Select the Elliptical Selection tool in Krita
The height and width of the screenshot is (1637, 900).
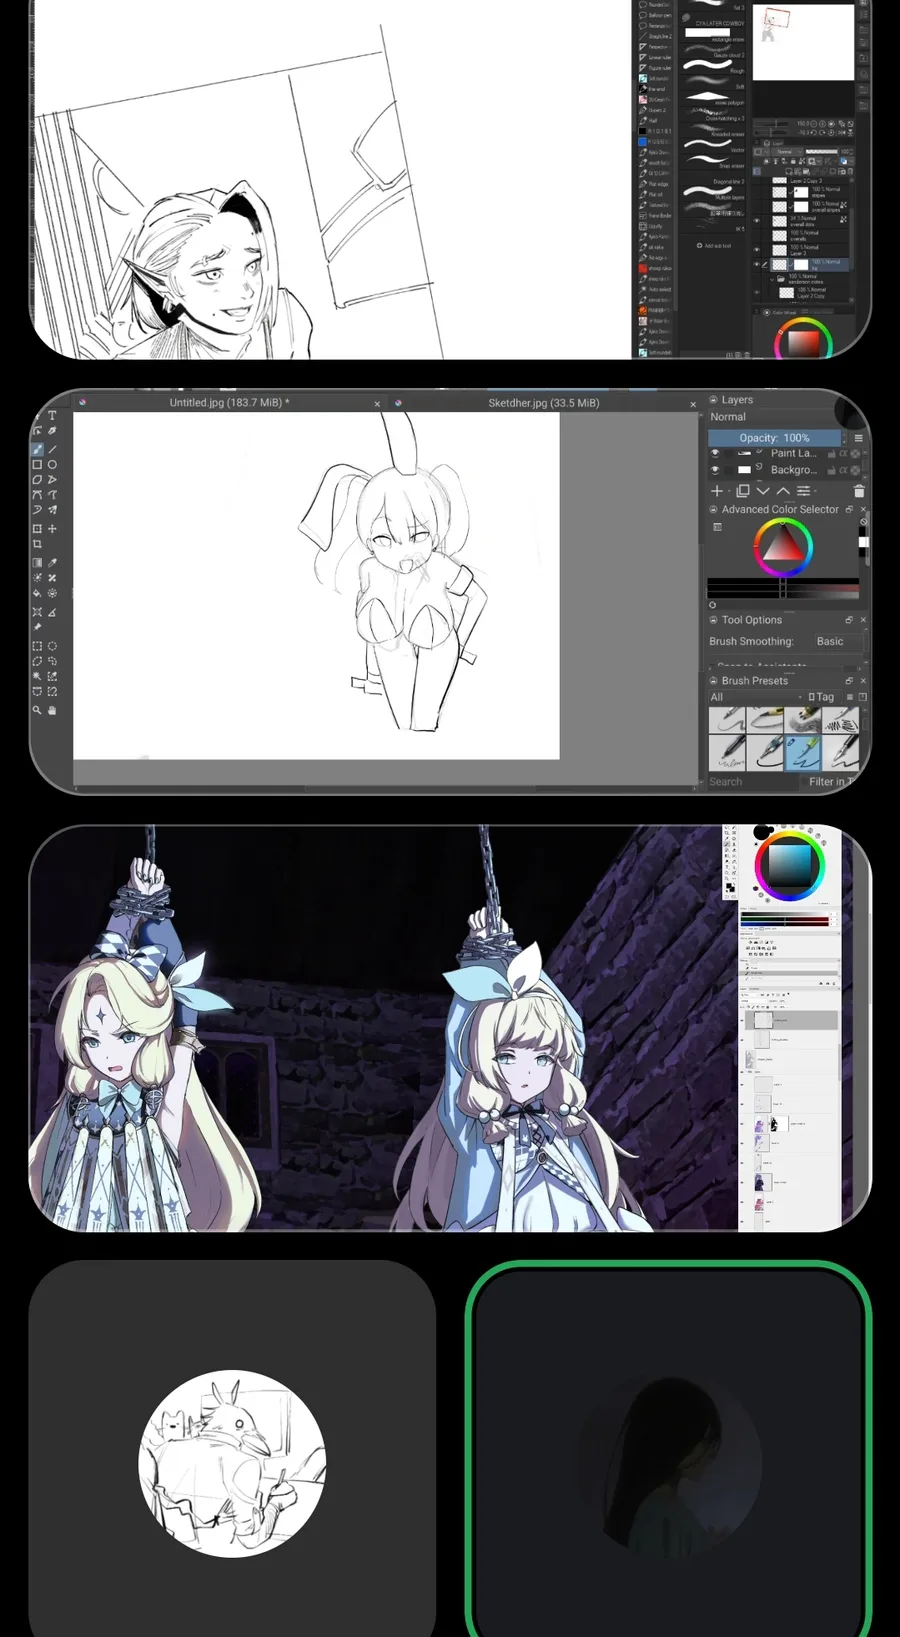click(52, 646)
